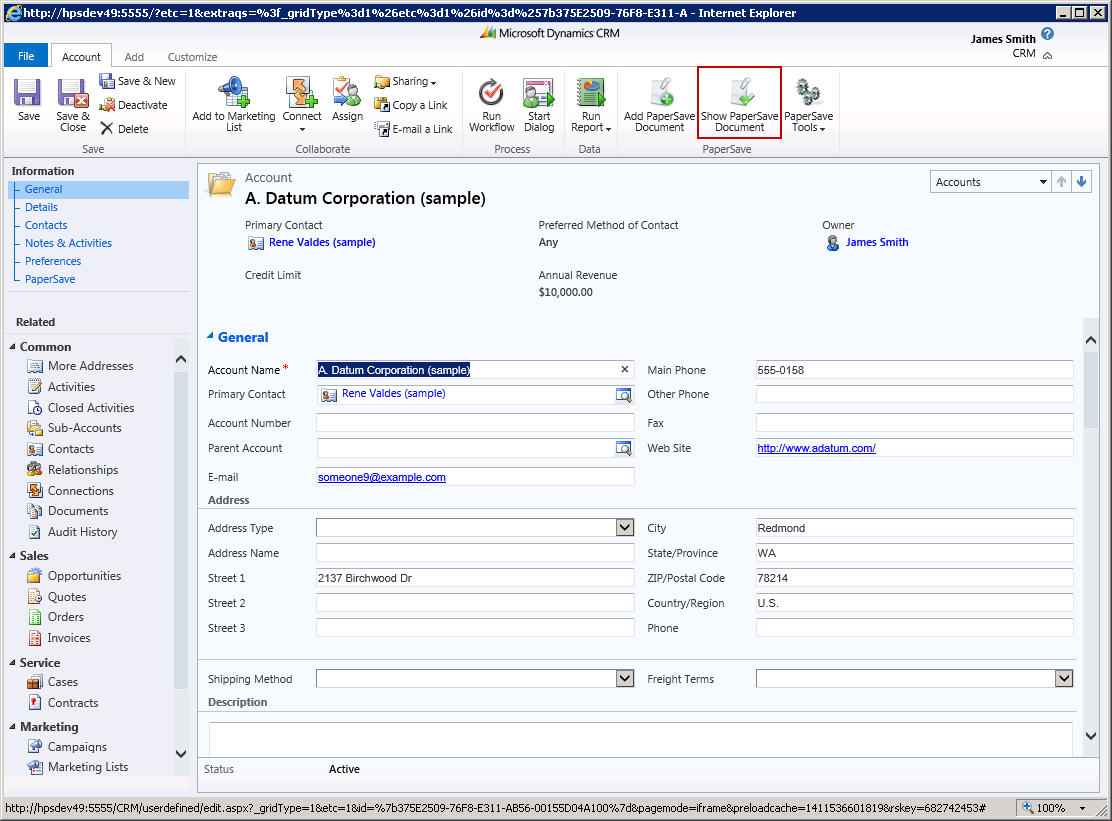The width and height of the screenshot is (1112, 821).
Task: Open the Address Type dropdown
Action: click(x=624, y=527)
